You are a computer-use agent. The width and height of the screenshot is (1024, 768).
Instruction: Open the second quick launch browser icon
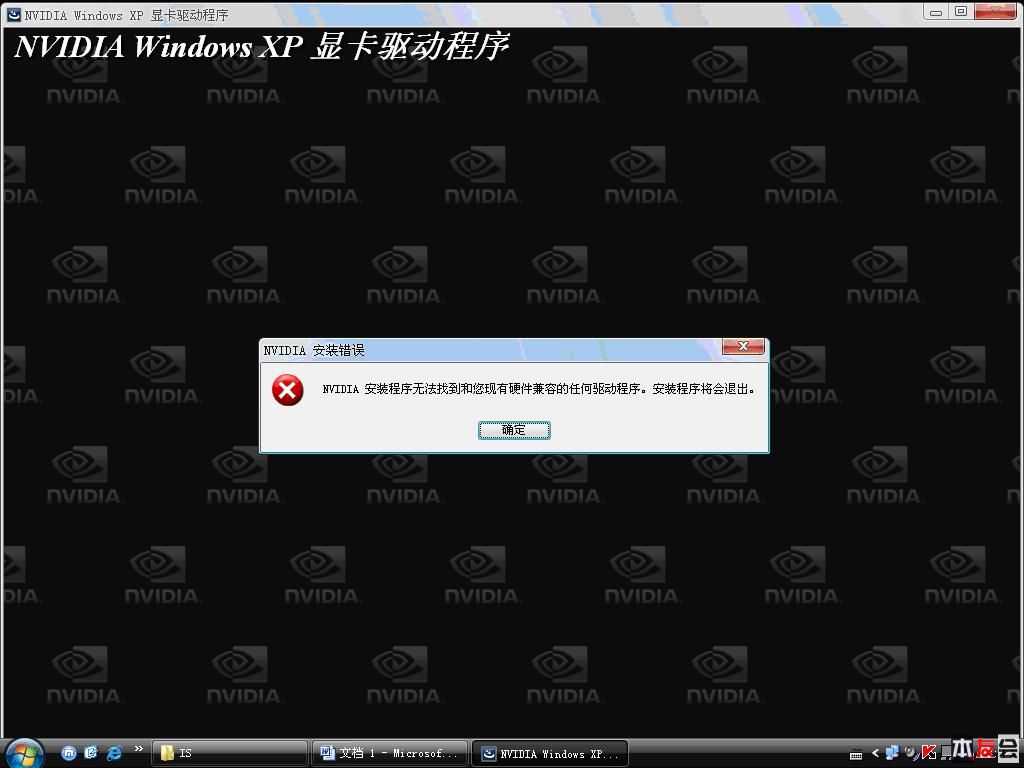(91, 753)
